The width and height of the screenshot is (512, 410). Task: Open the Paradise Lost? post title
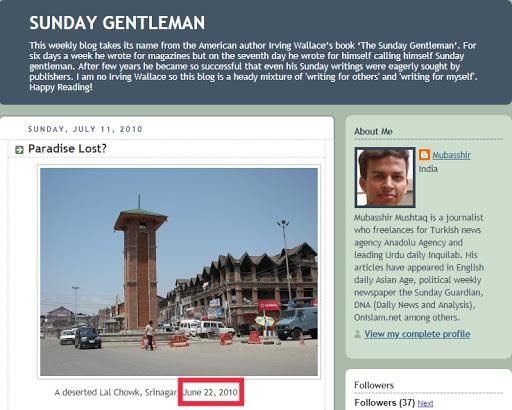(x=67, y=149)
